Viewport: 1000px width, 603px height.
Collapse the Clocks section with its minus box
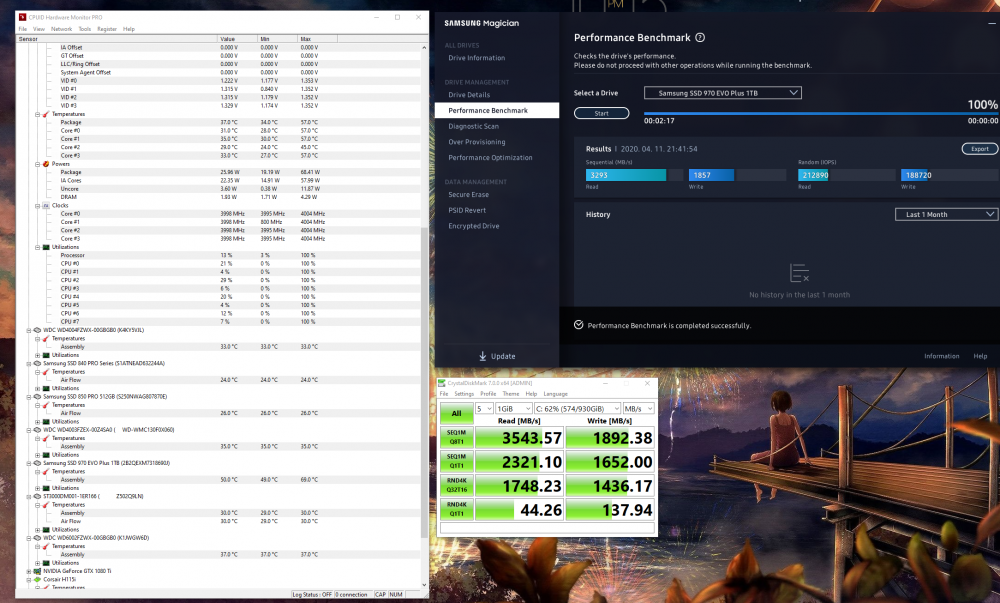click(x=38, y=206)
